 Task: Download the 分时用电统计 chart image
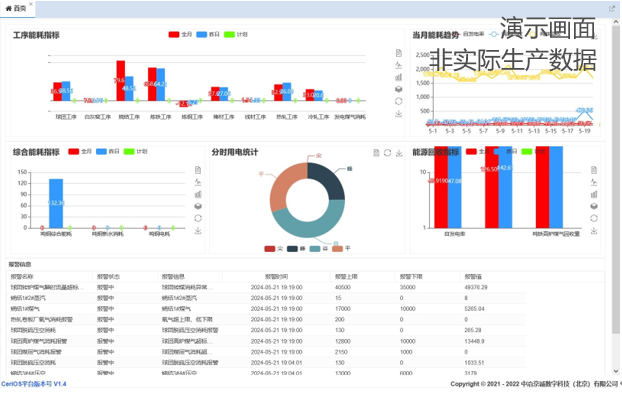[399, 153]
